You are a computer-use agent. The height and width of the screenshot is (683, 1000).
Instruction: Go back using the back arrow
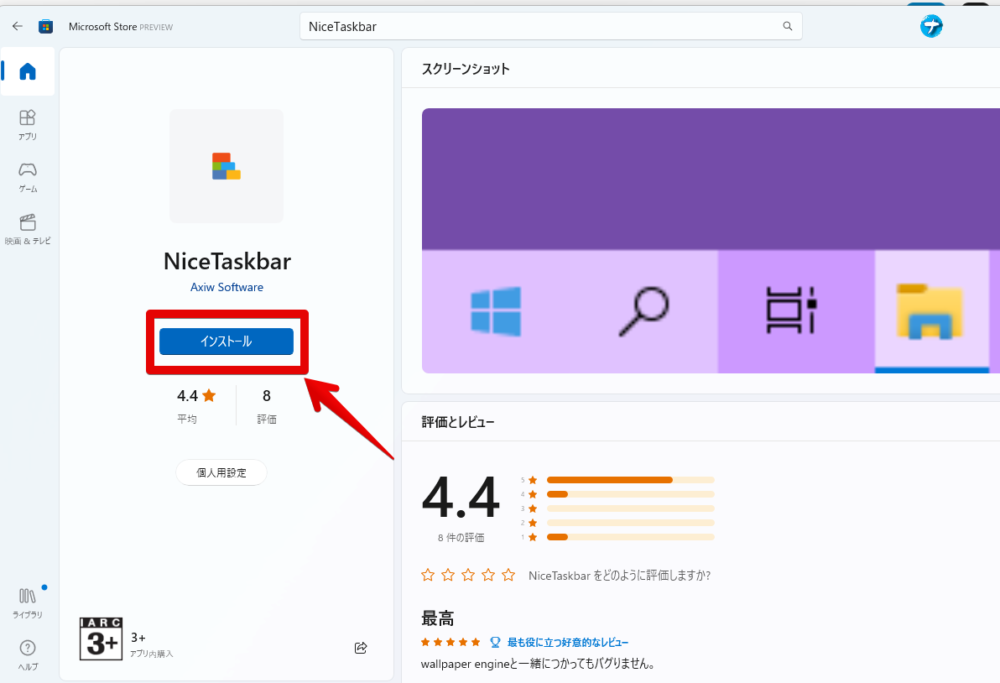(x=16, y=26)
